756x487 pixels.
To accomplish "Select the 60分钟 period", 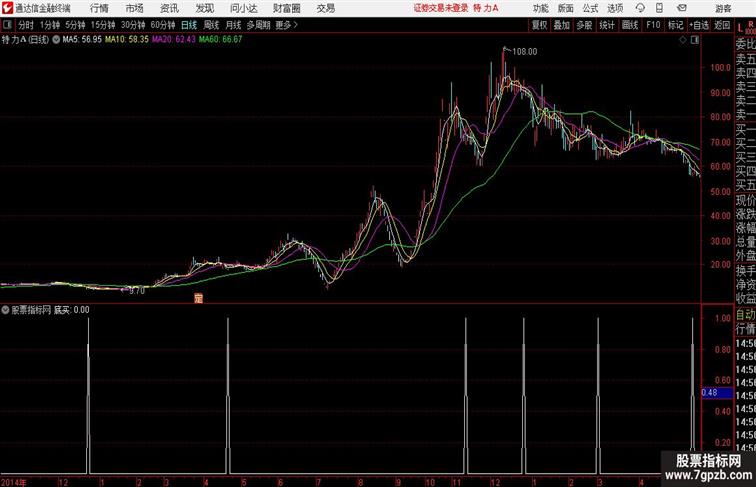I will click(x=163, y=25).
